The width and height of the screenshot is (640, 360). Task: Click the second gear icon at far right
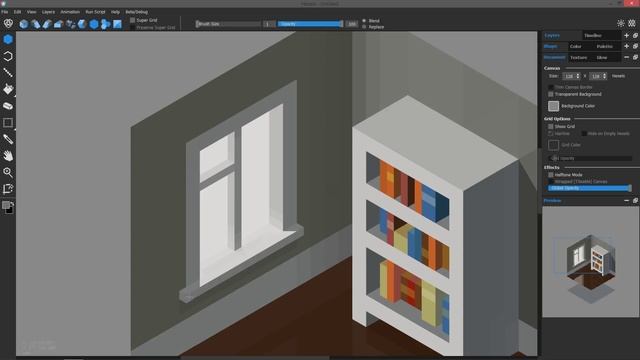(x=632, y=23)
